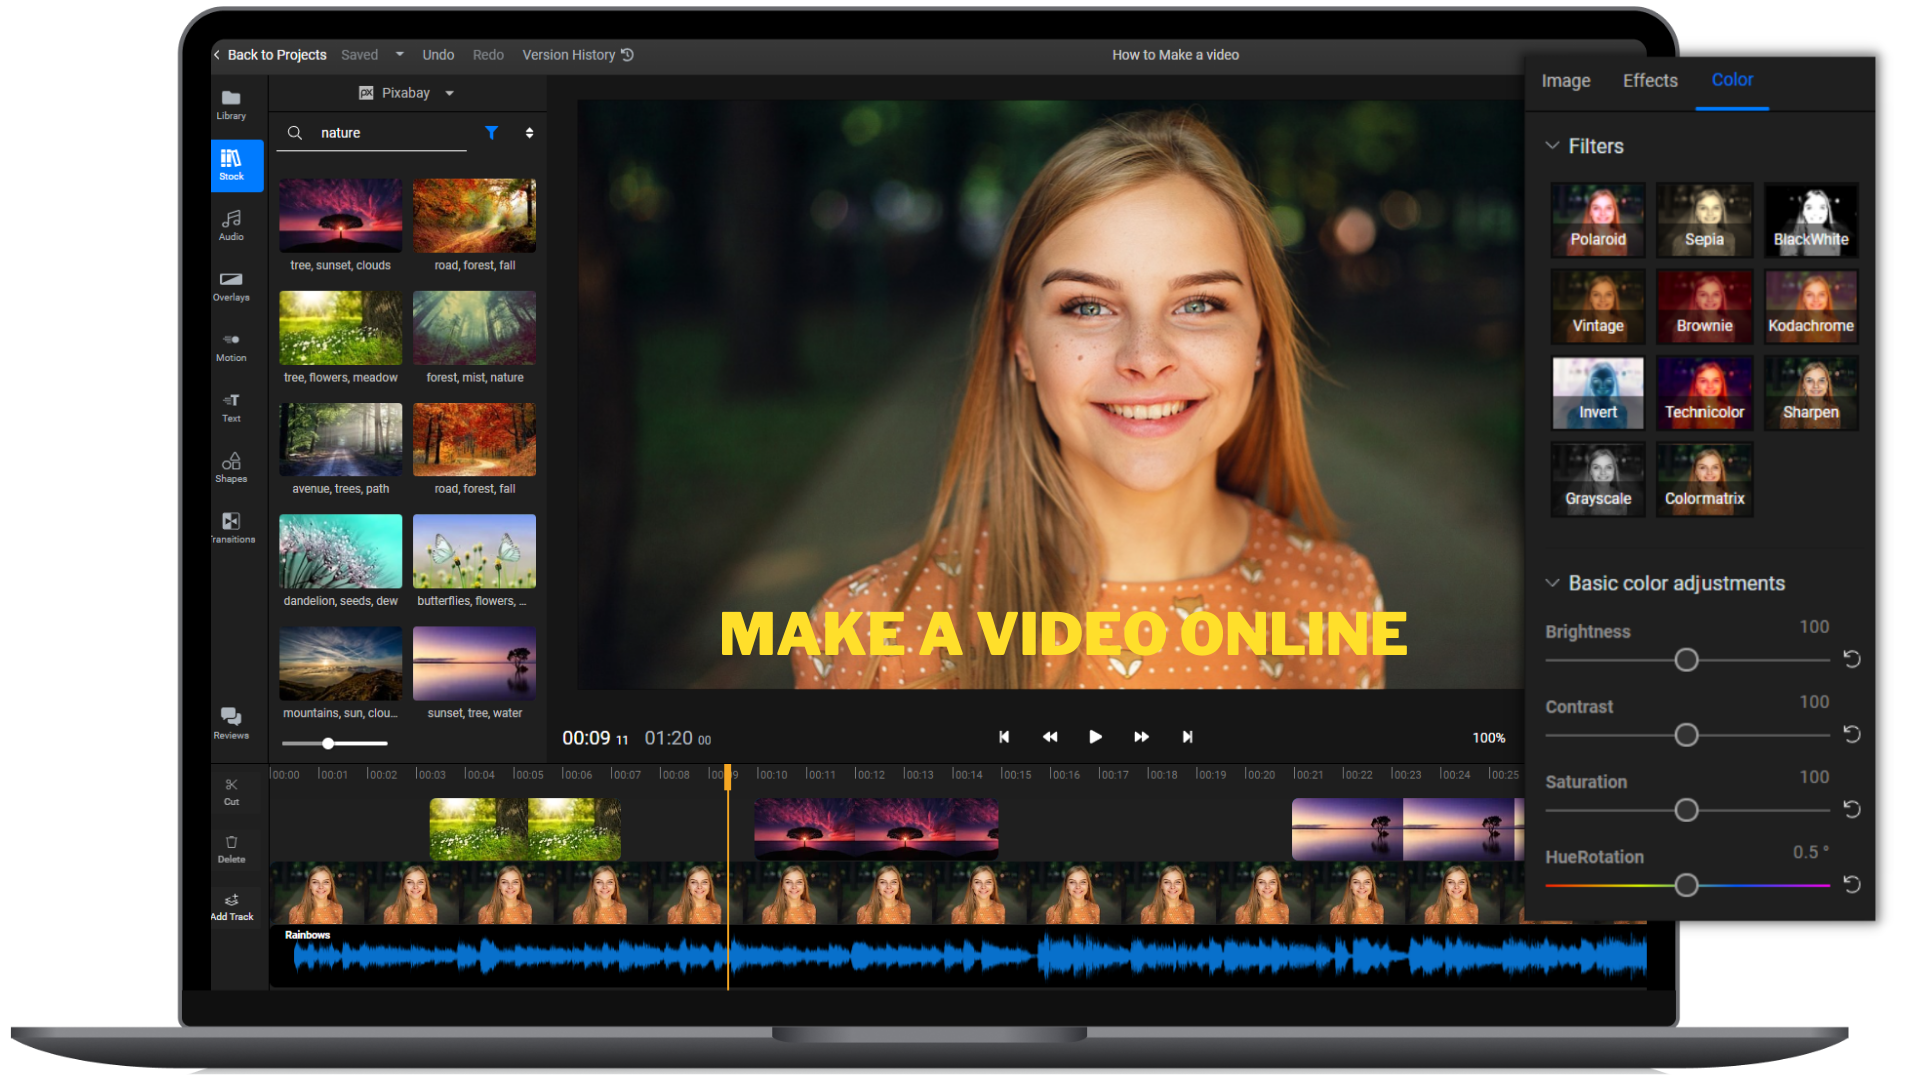Select the Color tab
1920x1080 pixels.
click(x=1732, y=80)
